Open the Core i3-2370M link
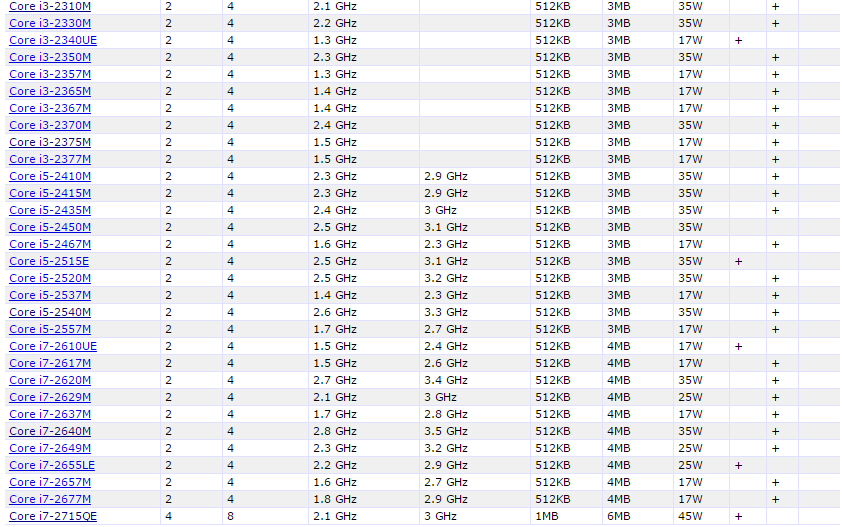 coord(50,125)
